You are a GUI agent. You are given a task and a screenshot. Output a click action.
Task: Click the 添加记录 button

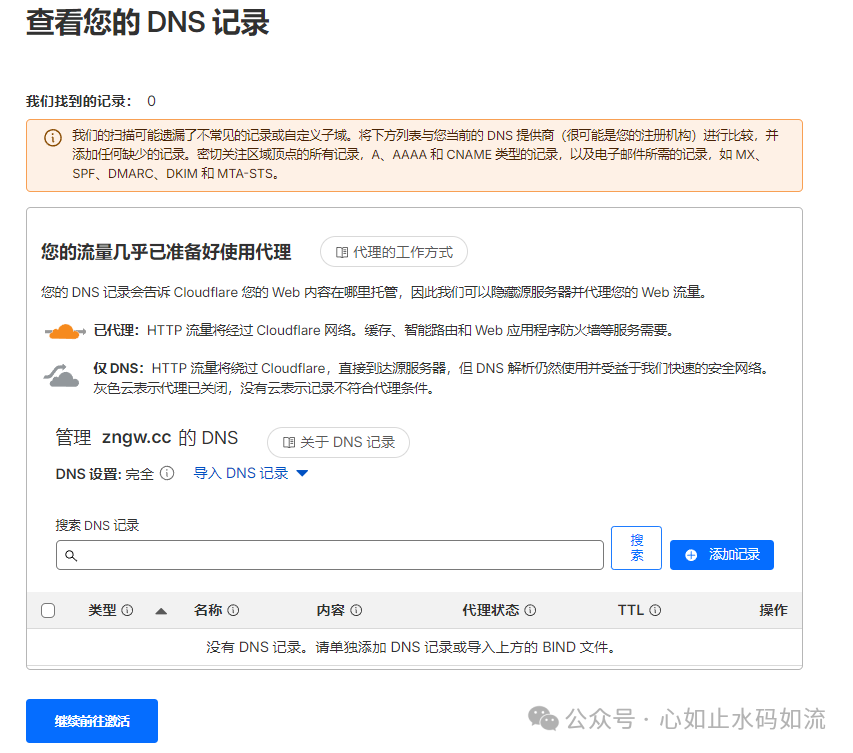722,555
